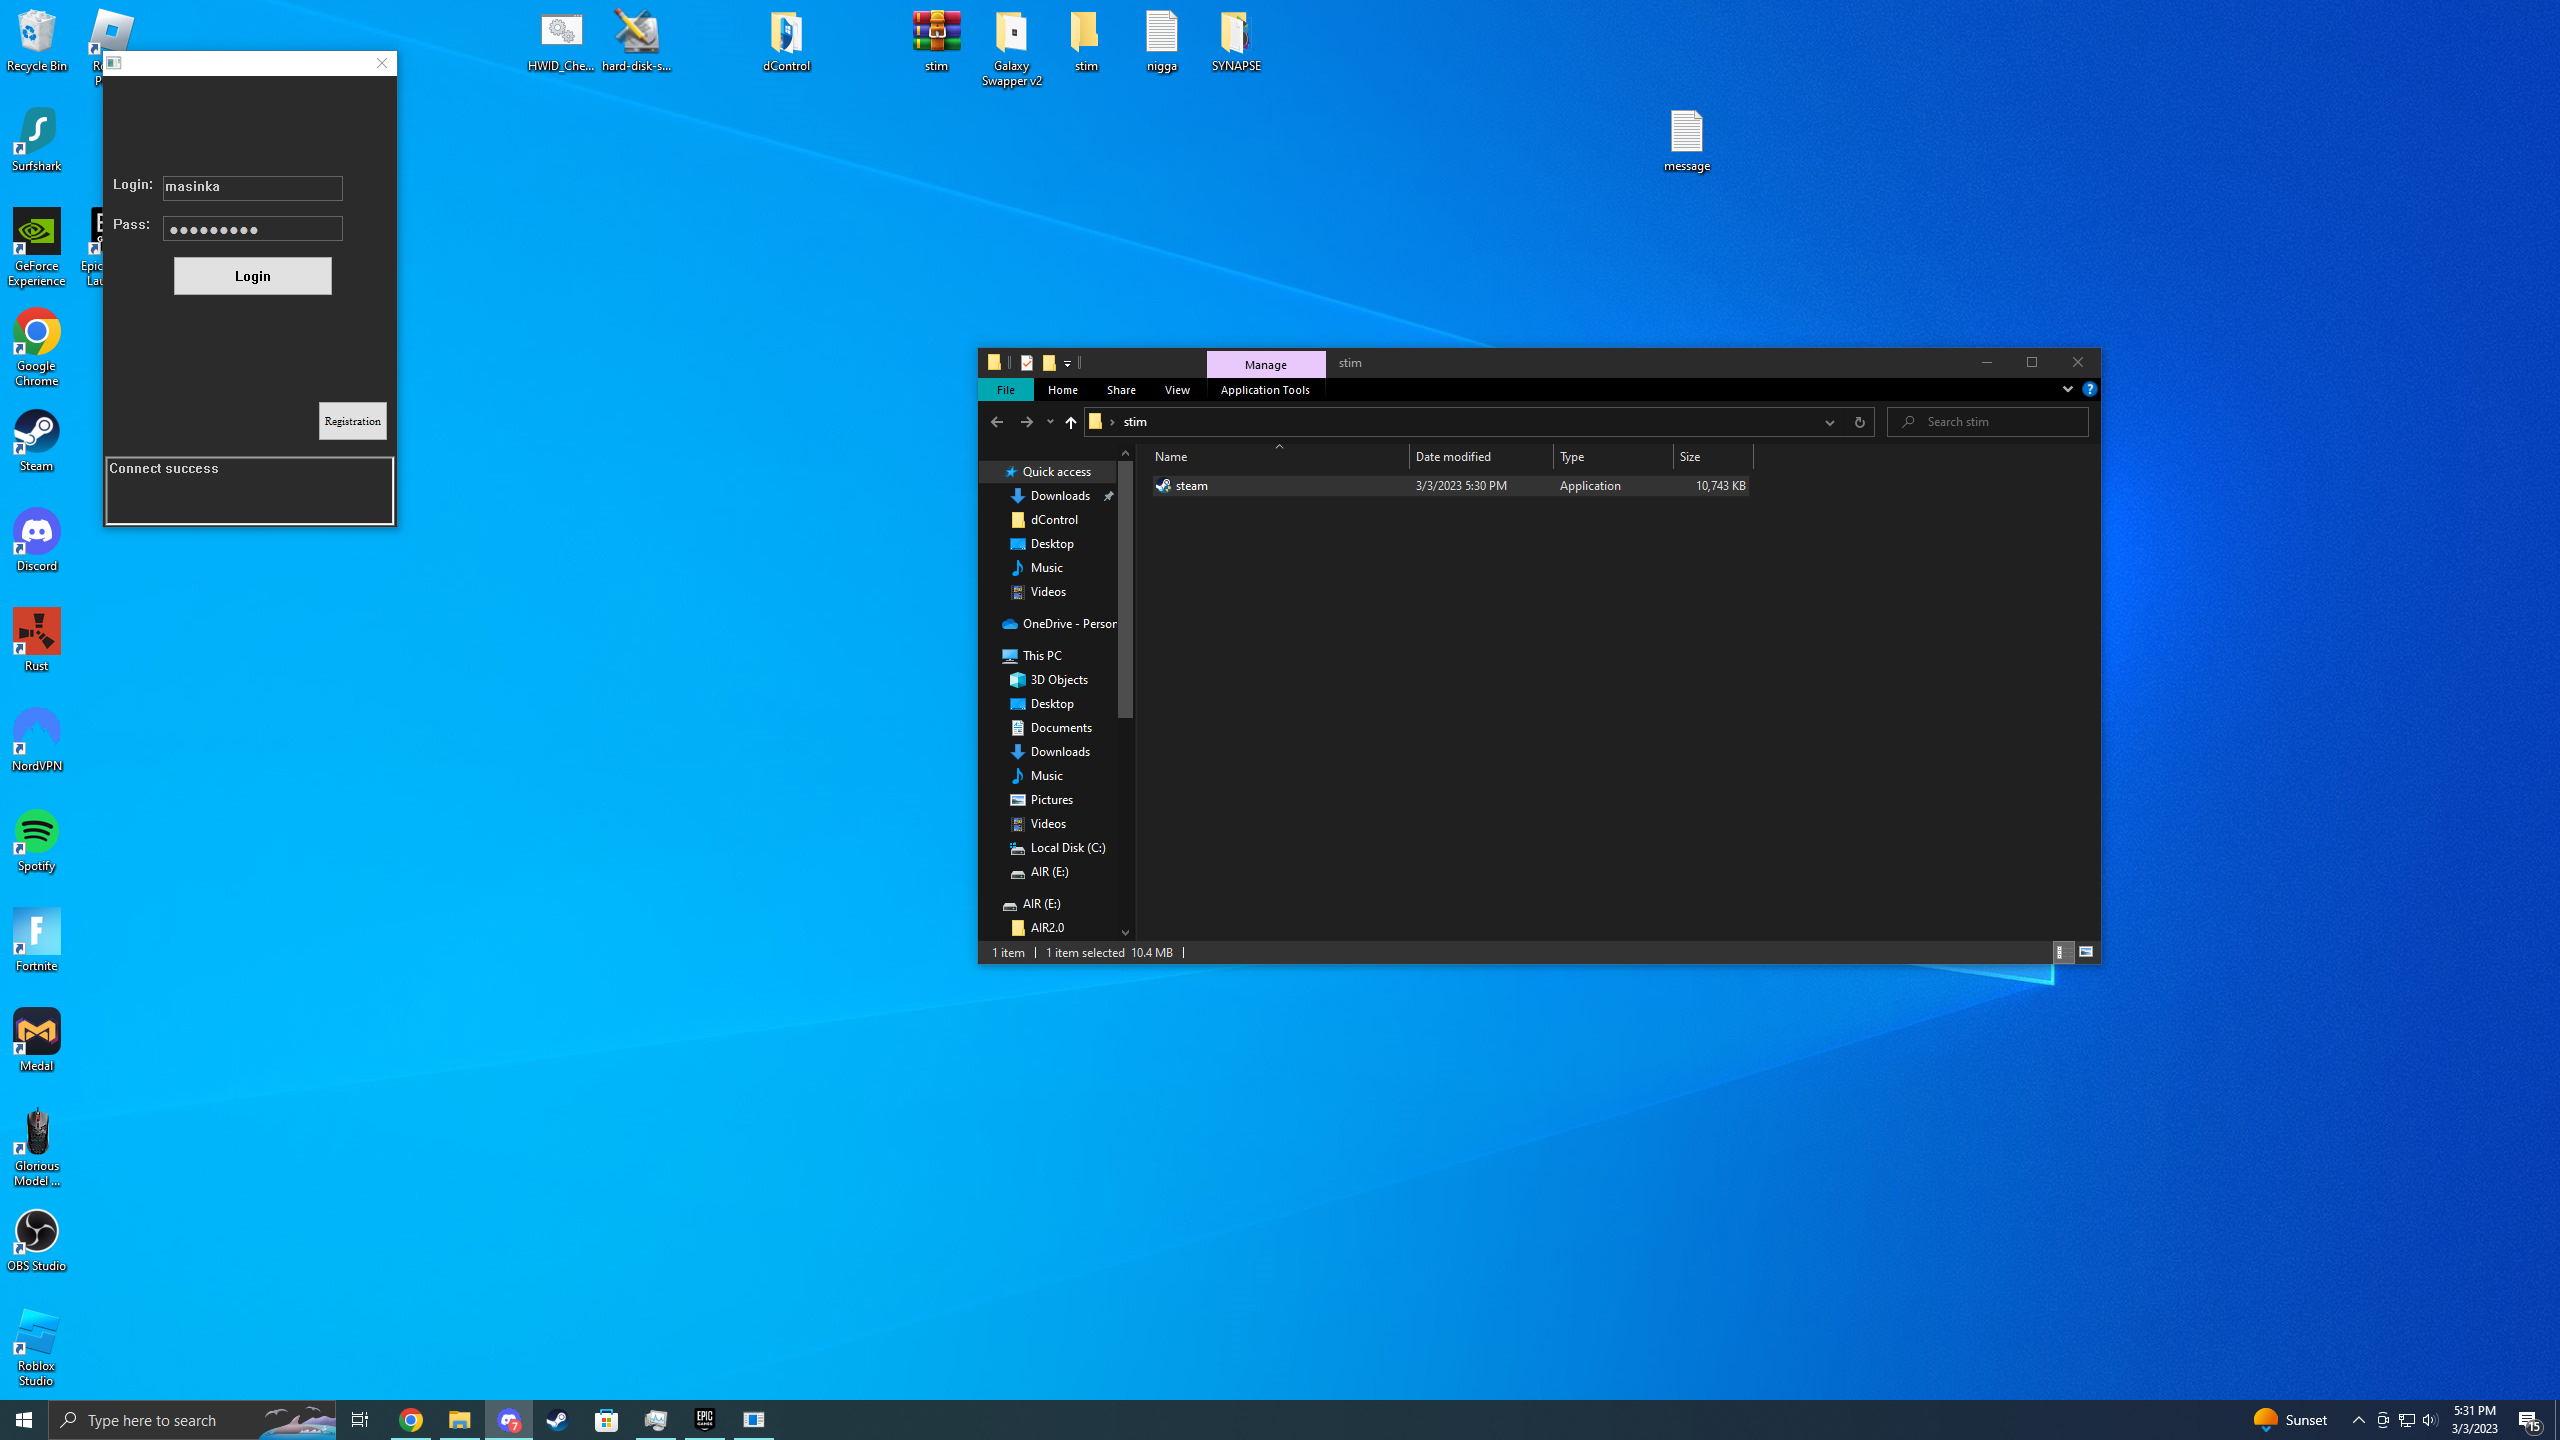Open Google Chrome from the taskbar

[x=411, y=1420]
